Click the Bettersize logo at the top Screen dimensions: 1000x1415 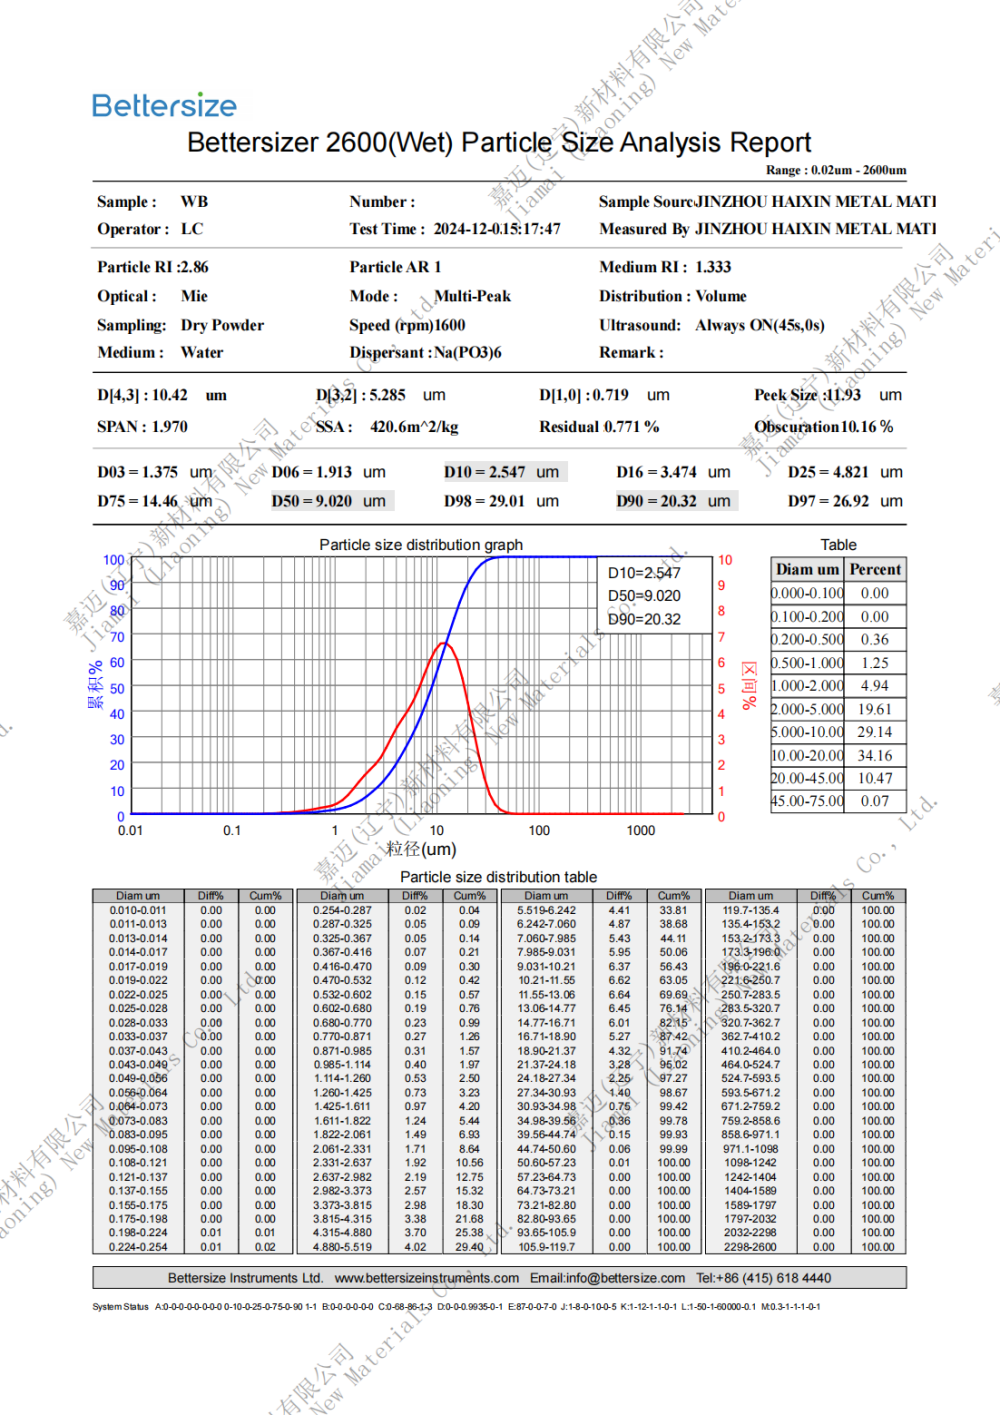point(164,106)
